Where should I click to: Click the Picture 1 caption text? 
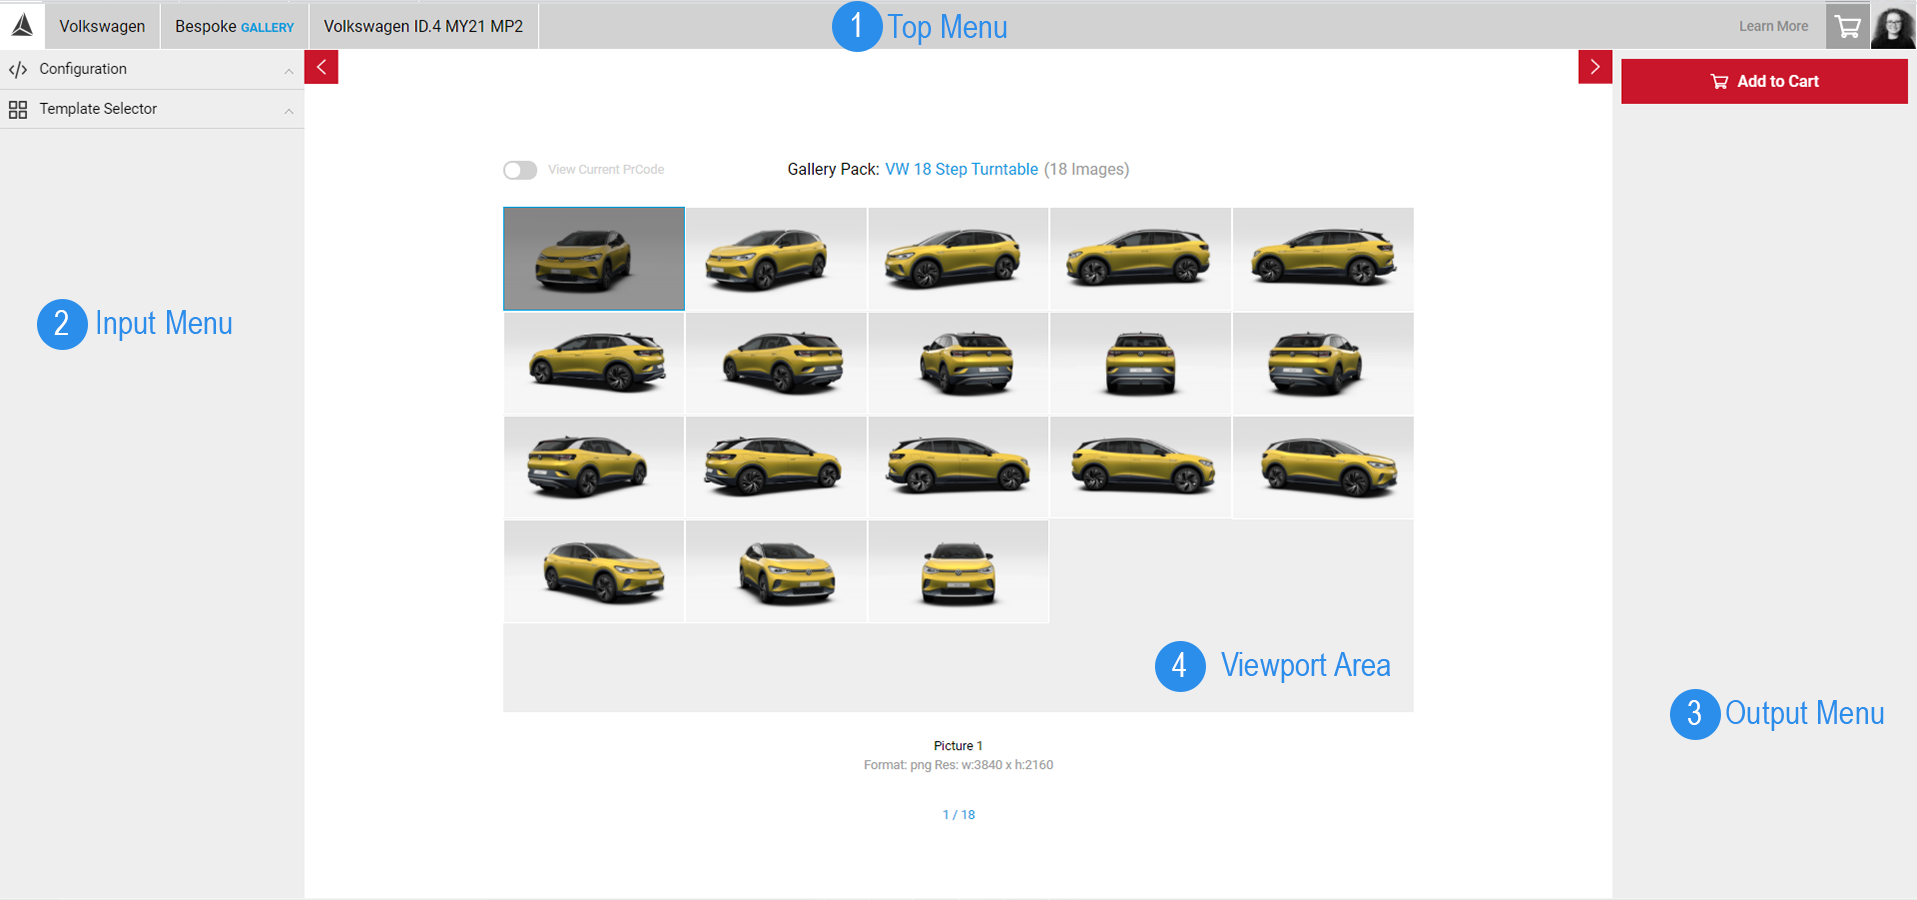[x=958, y=746]
